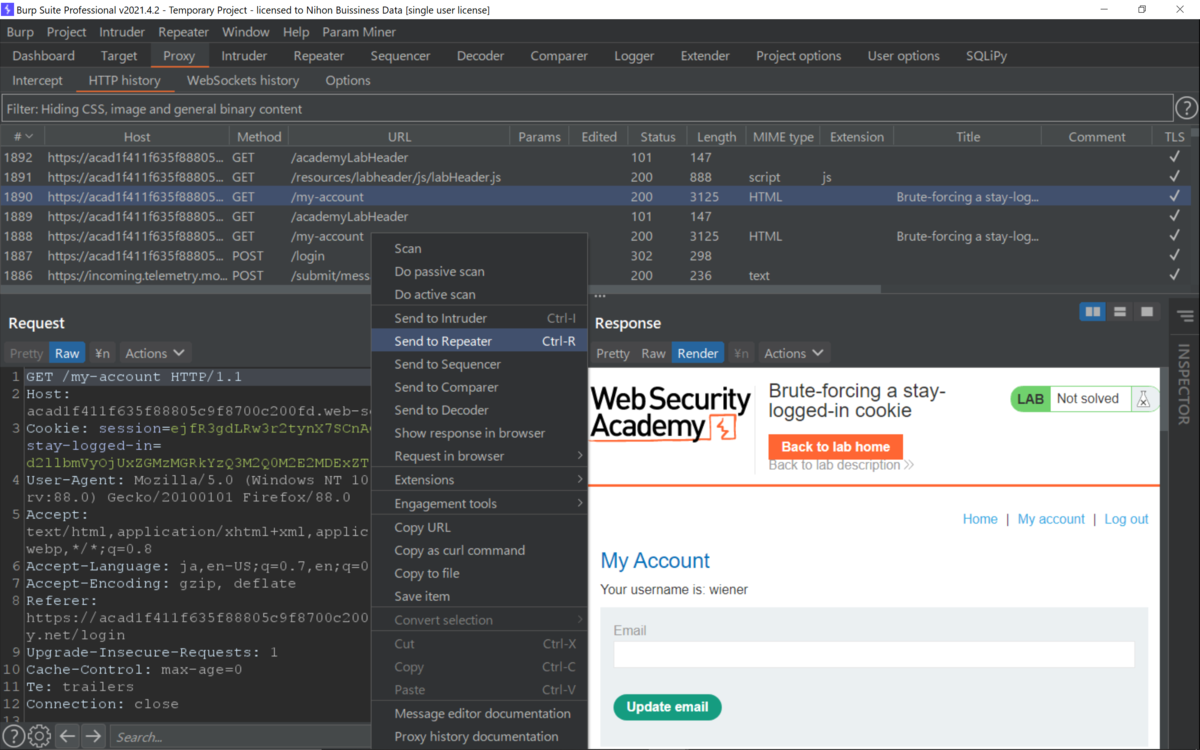Toggle ¥n non-printable characters in Request pane

pyautogui.click(x=102, y=353)
